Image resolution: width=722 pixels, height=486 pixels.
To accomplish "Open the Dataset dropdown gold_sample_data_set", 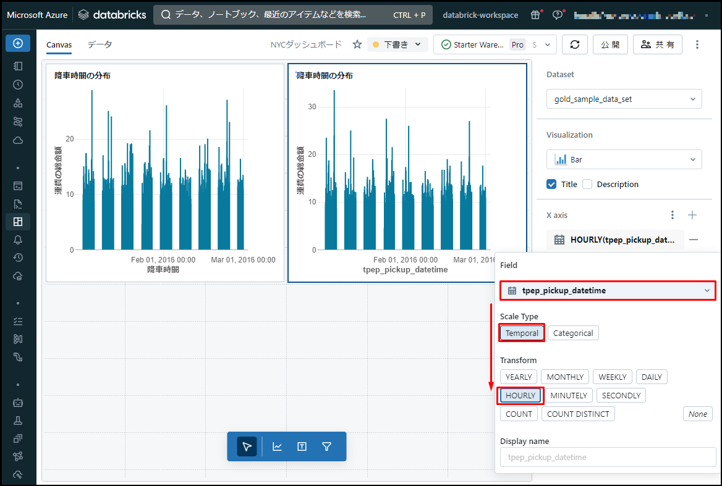I will point(624,100).
